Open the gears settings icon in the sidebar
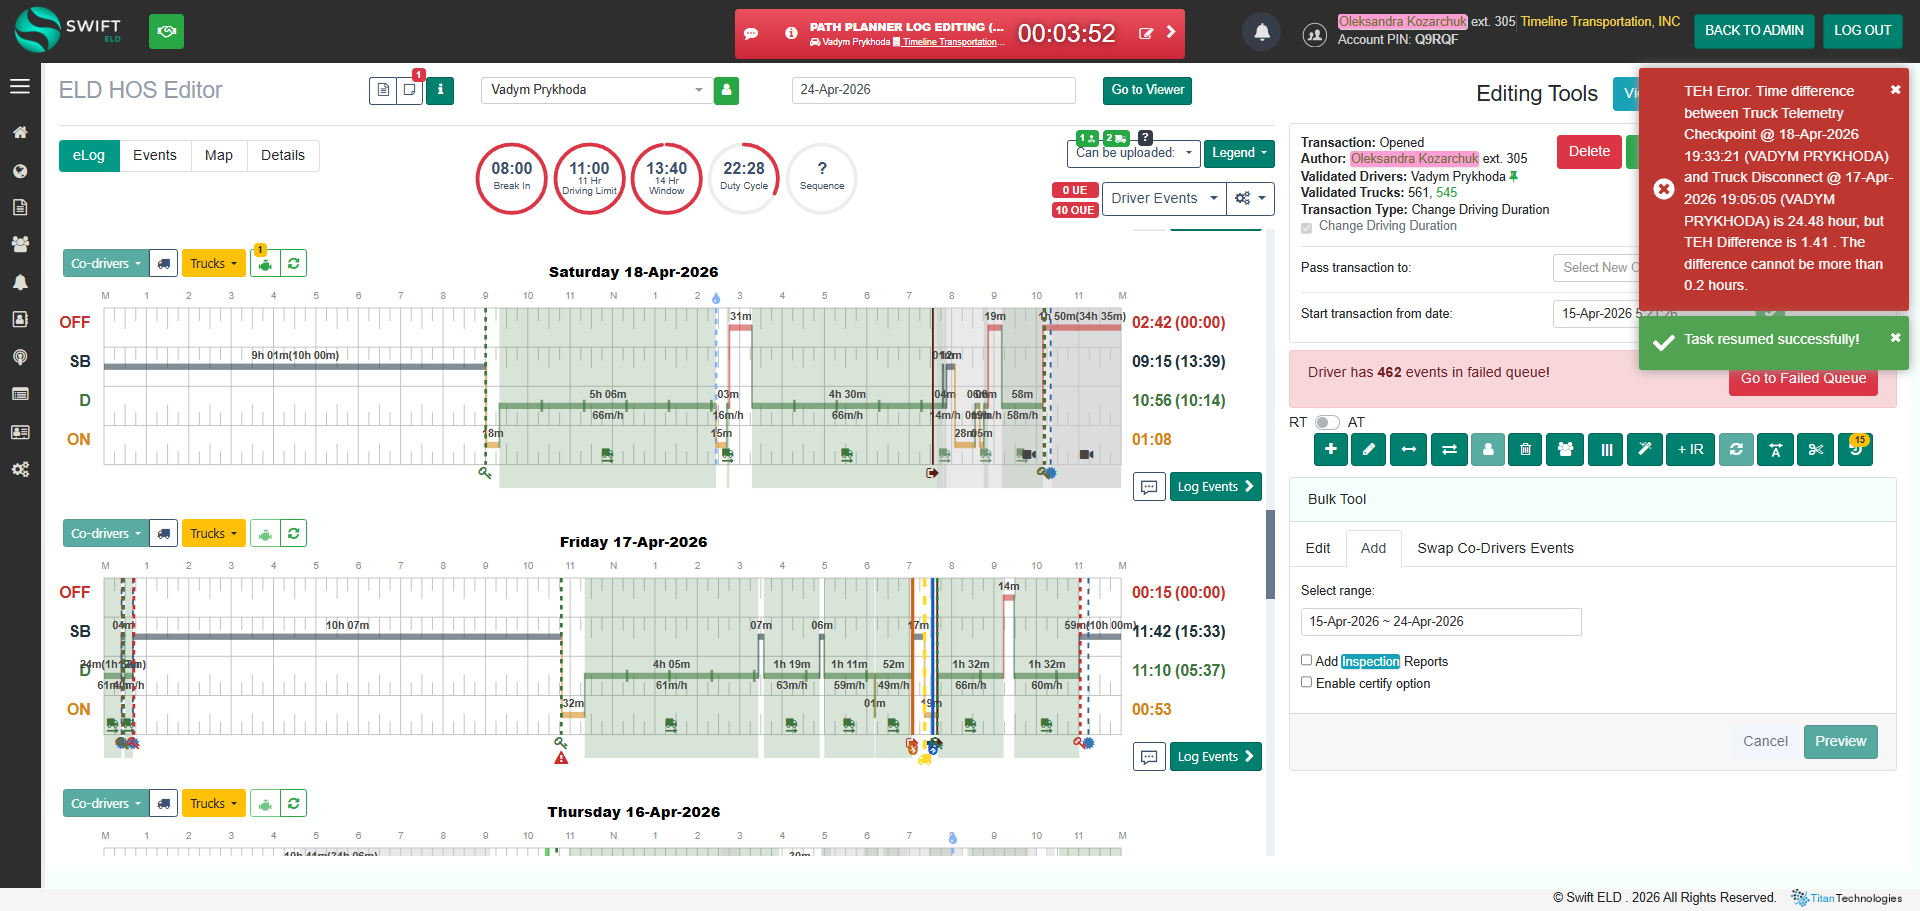The width and height of the screenshot is (1920, 911). point(20,469)
